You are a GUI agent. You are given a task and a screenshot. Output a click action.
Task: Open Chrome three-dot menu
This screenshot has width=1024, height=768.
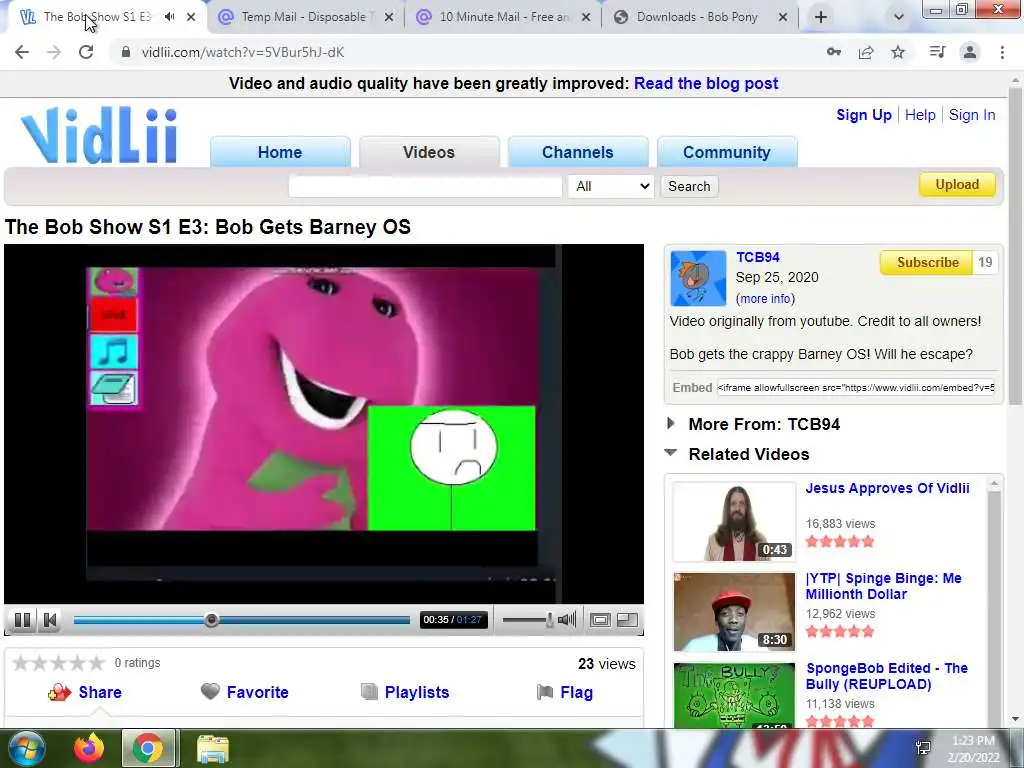tap(1002, 52)
